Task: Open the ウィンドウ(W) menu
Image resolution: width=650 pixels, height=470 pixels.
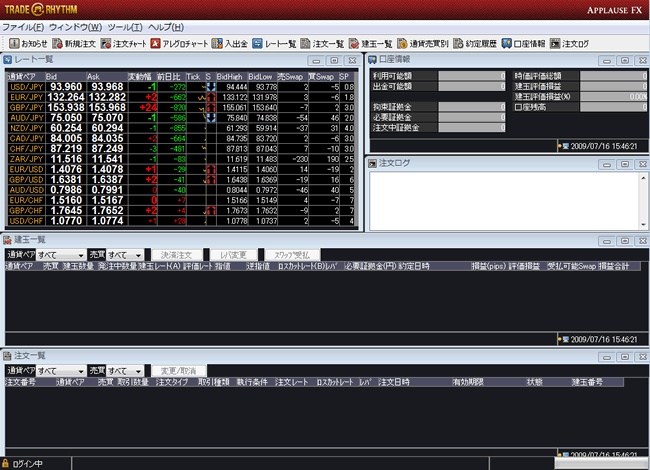Action: tap(75, 27)
